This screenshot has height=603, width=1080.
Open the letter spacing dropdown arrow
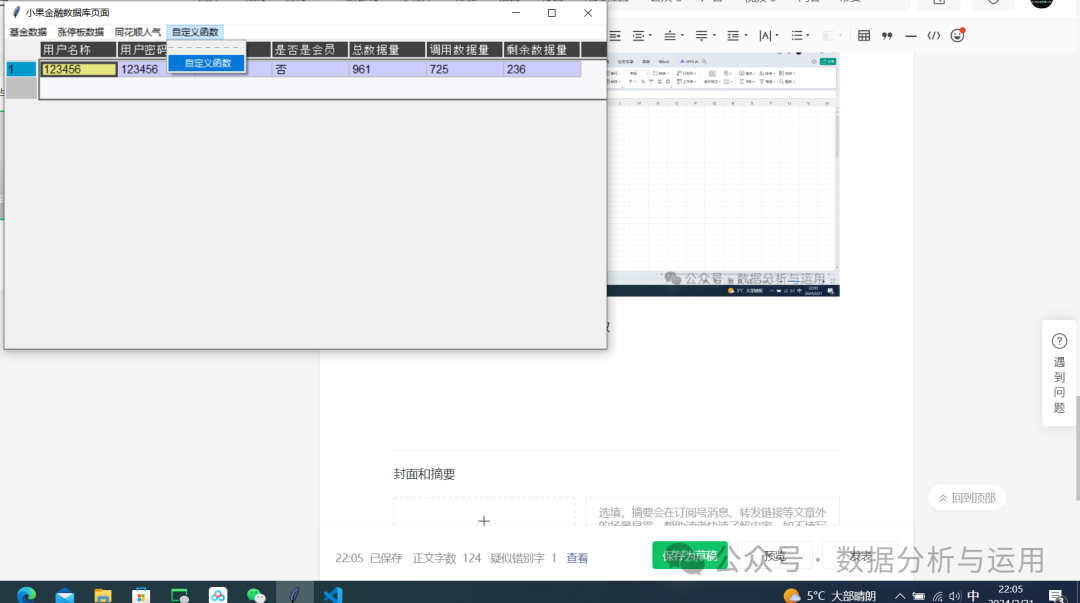[x=777, y=36]
